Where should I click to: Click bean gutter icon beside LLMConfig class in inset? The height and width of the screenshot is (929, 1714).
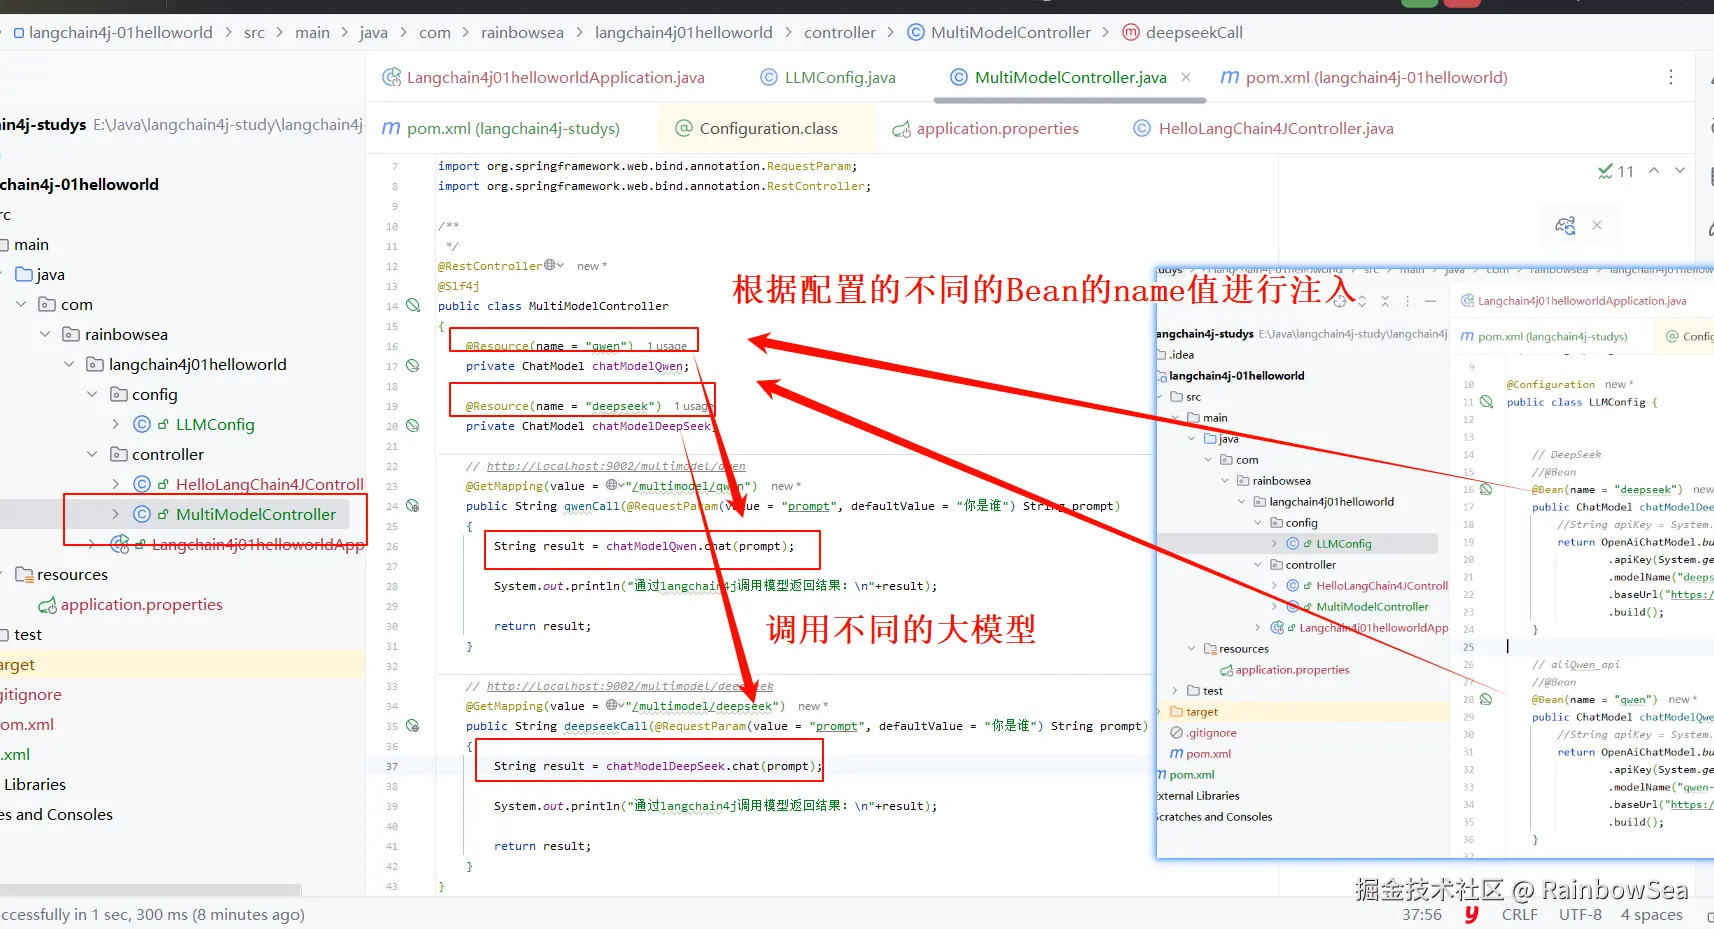coord(1486,402)
